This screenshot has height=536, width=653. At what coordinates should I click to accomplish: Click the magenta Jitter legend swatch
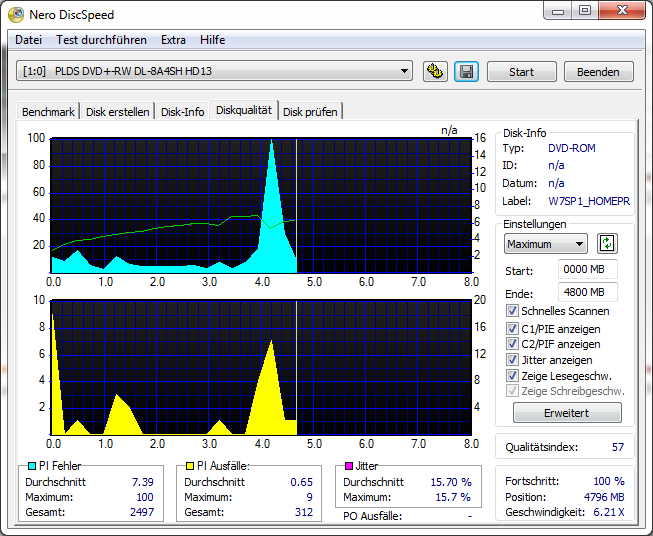(x=349, y=466)
